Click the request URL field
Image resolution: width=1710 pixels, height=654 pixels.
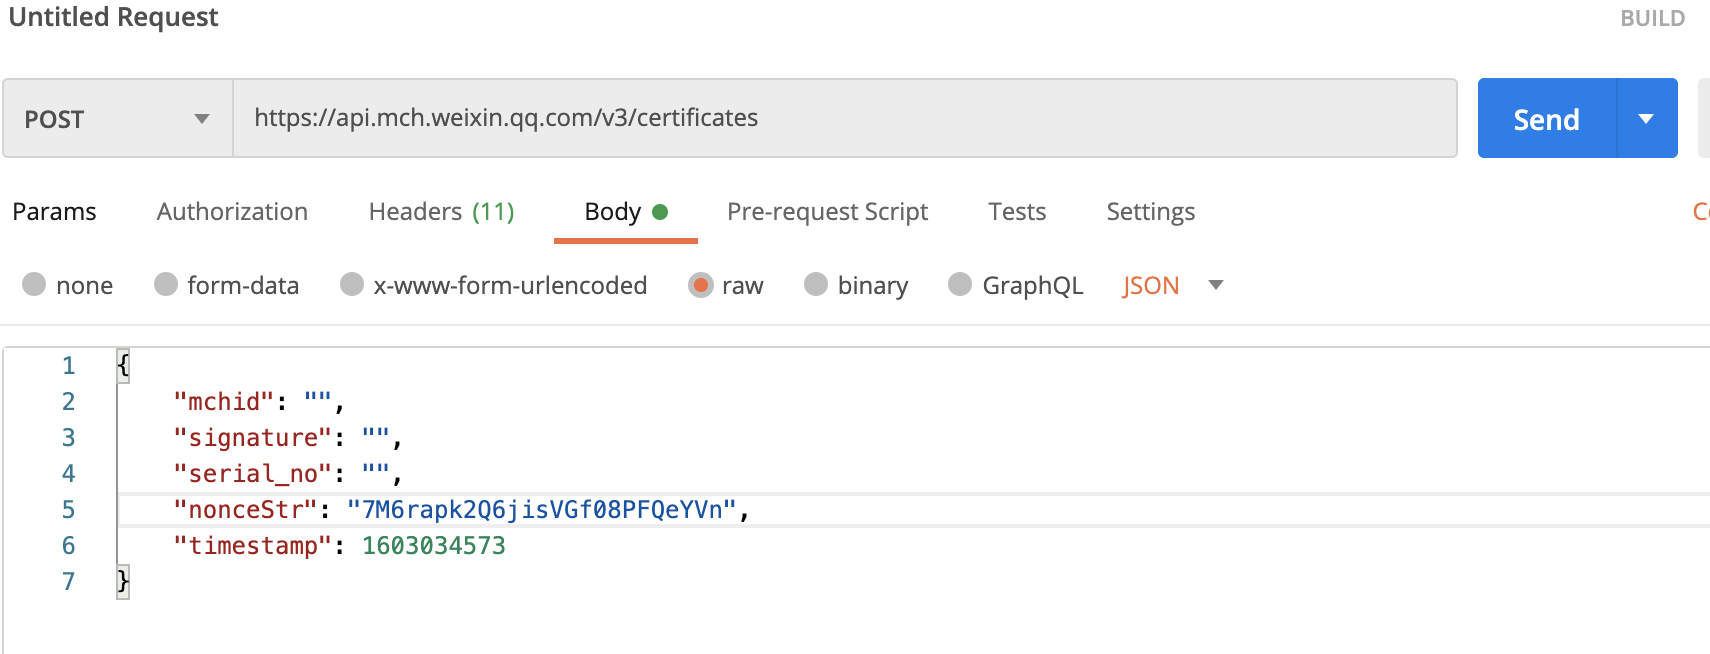pos(843,118)
